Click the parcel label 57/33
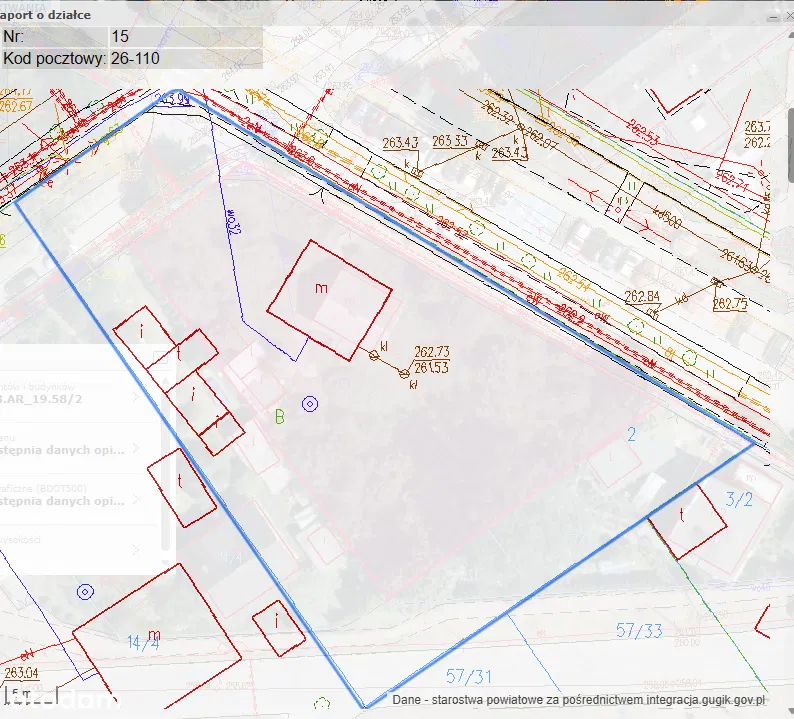 (x=639, y=630)
